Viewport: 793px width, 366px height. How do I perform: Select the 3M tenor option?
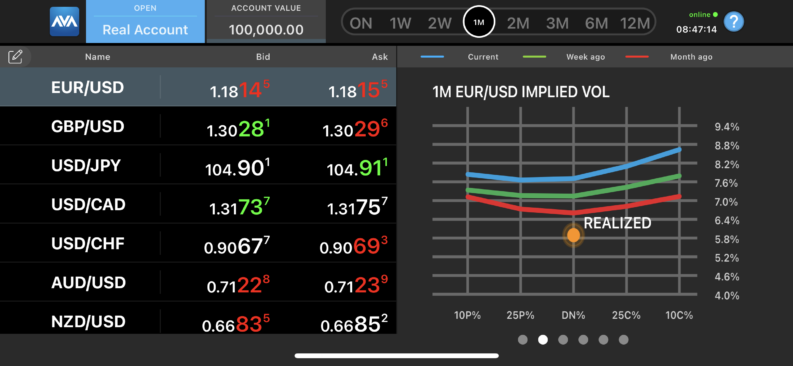pos(557,23)
